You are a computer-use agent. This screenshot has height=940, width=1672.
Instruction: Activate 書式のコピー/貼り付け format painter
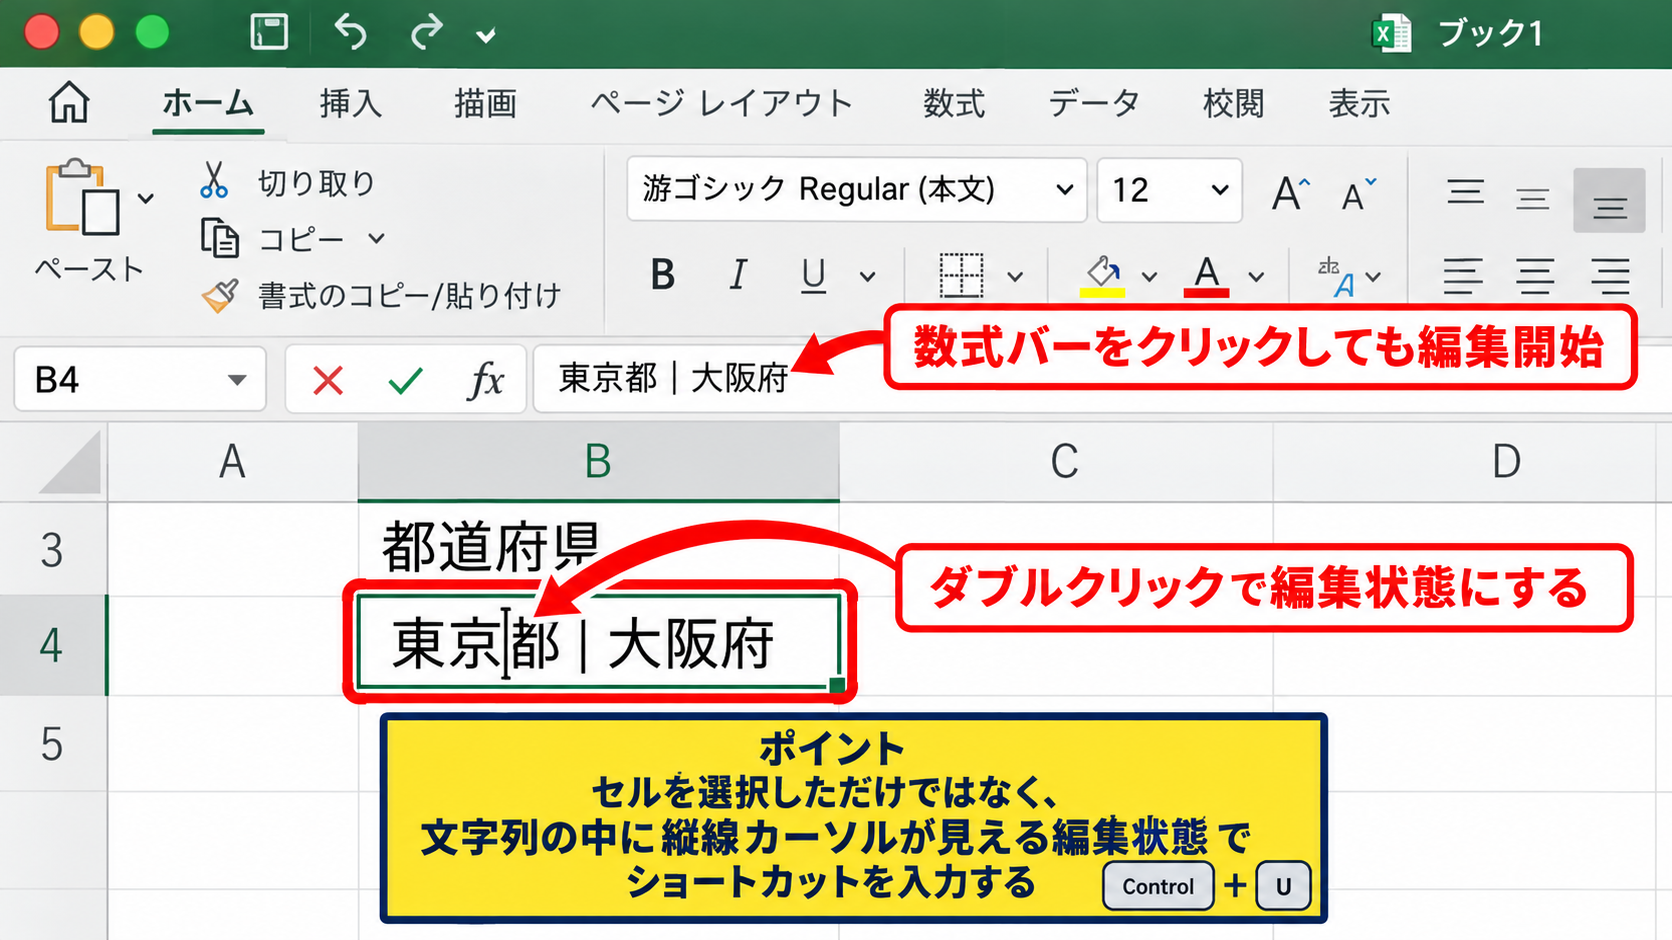tap(382, 296)
